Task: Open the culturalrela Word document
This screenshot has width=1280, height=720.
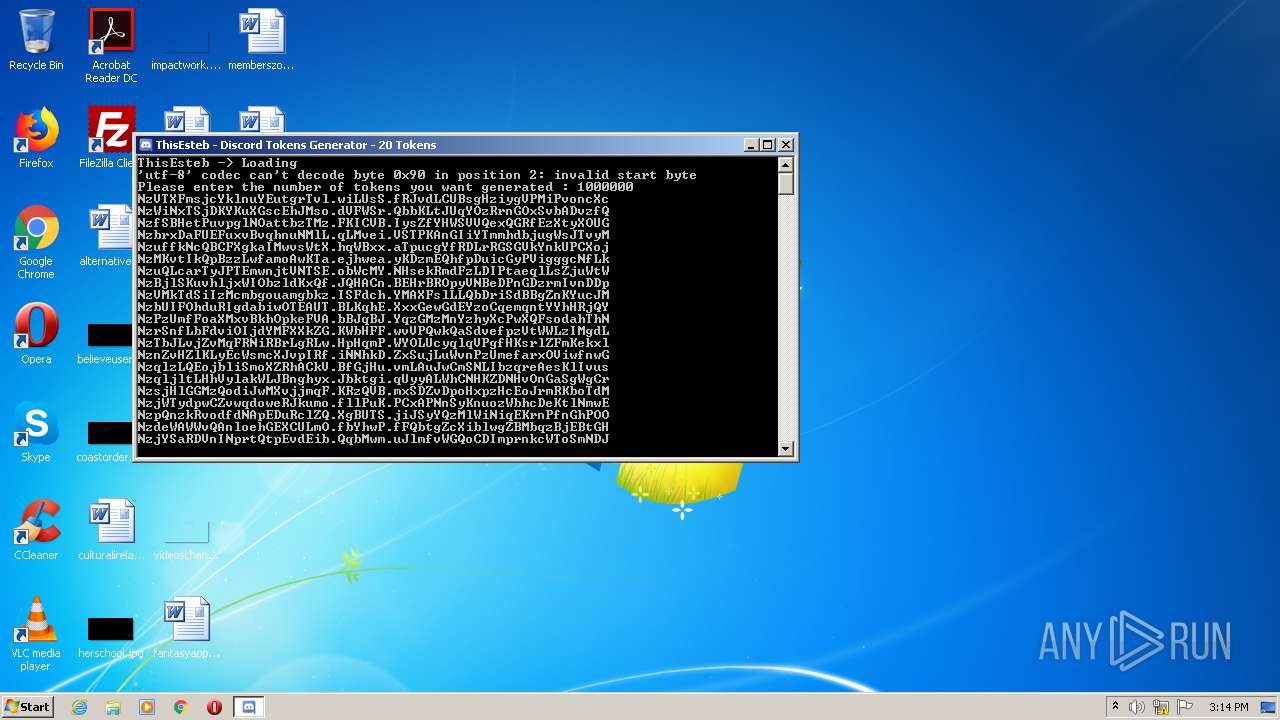Action: 110,530
